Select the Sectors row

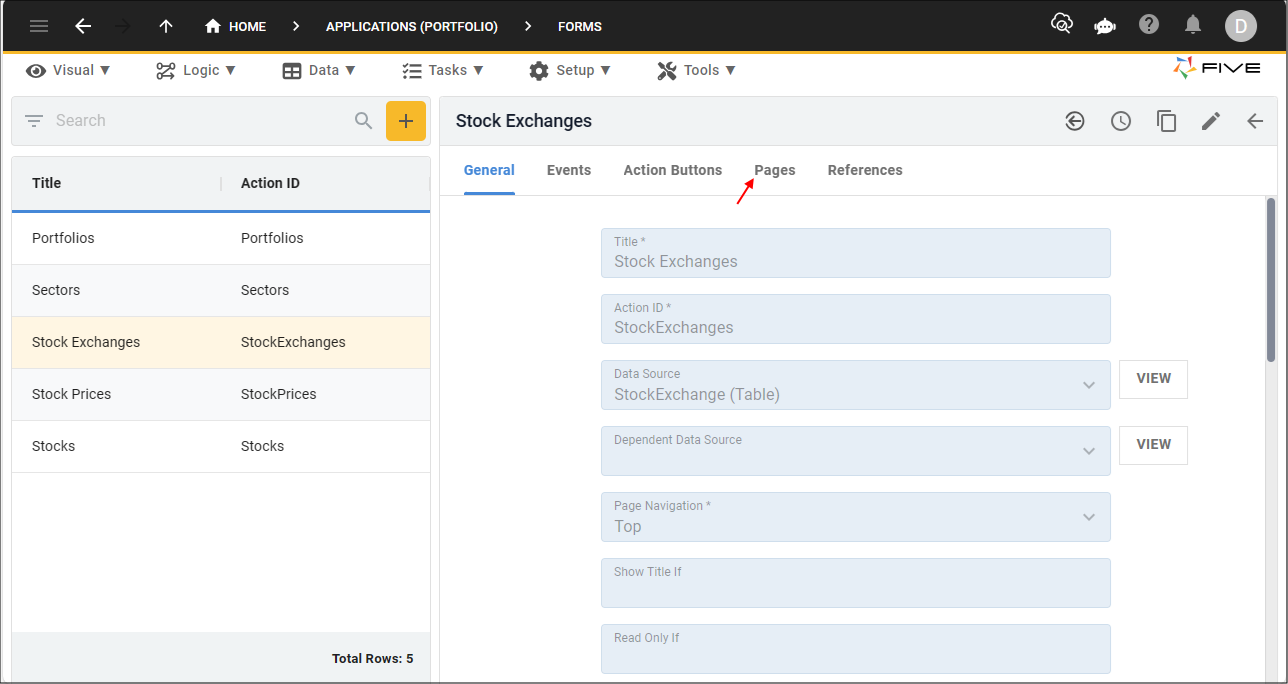click(221, 290)
